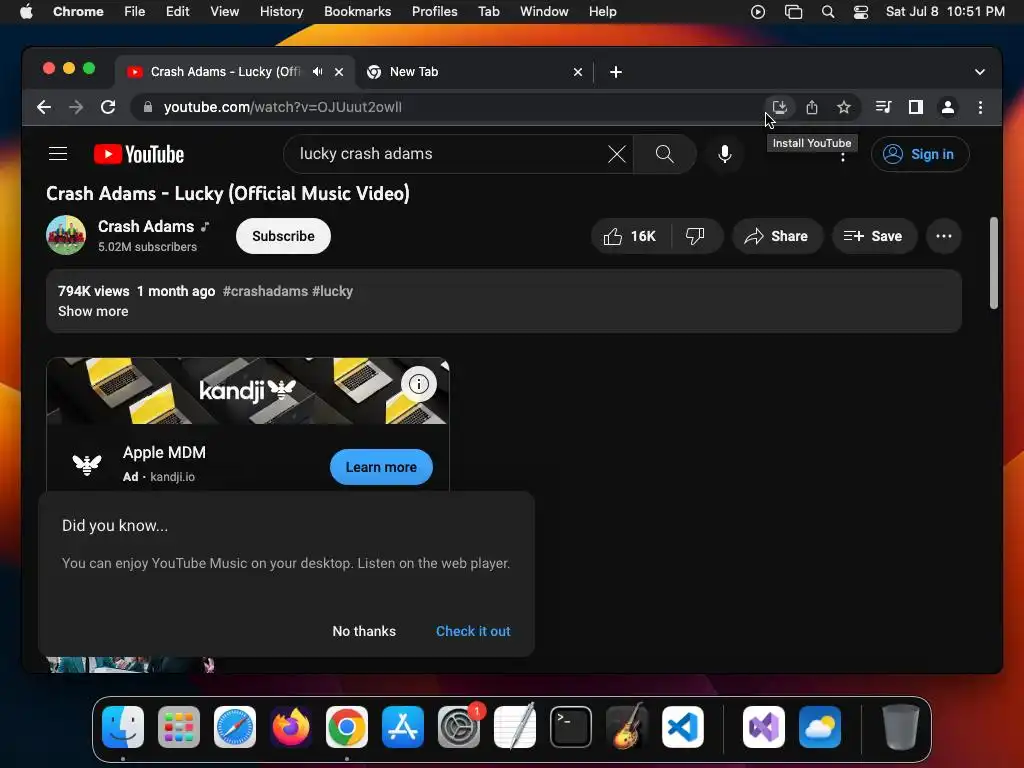Open the tab search chevron dropdown
Viewport: 1024px width, 768px height.
click(980, 72)
